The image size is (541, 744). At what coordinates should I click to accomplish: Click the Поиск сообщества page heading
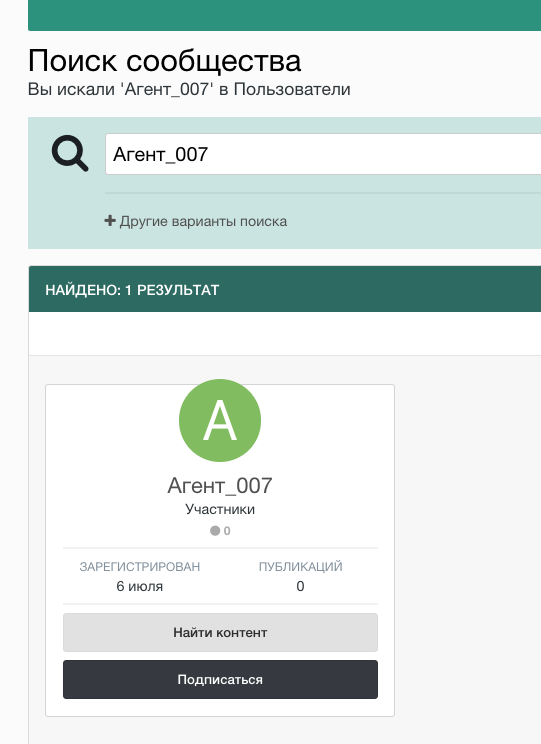(164, 61)
